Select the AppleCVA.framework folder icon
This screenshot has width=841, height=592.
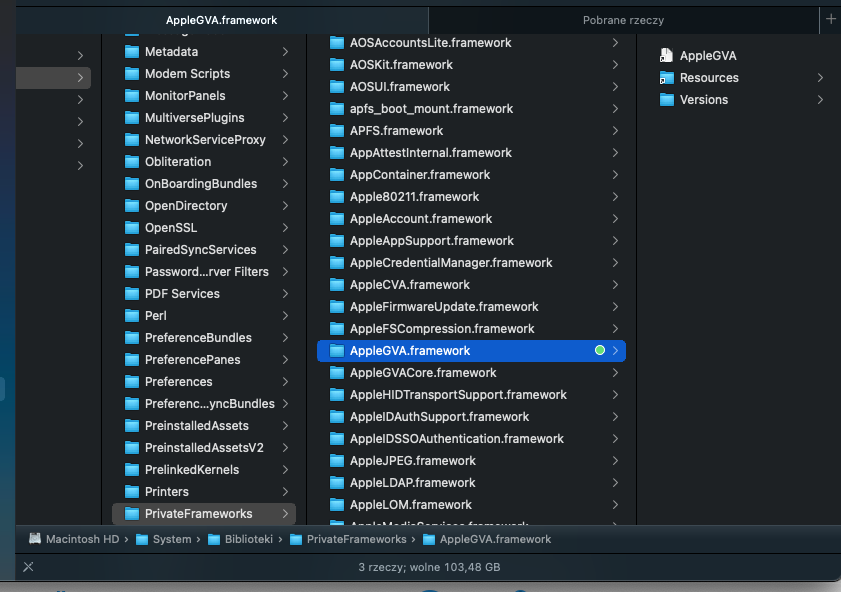[337, 285]
